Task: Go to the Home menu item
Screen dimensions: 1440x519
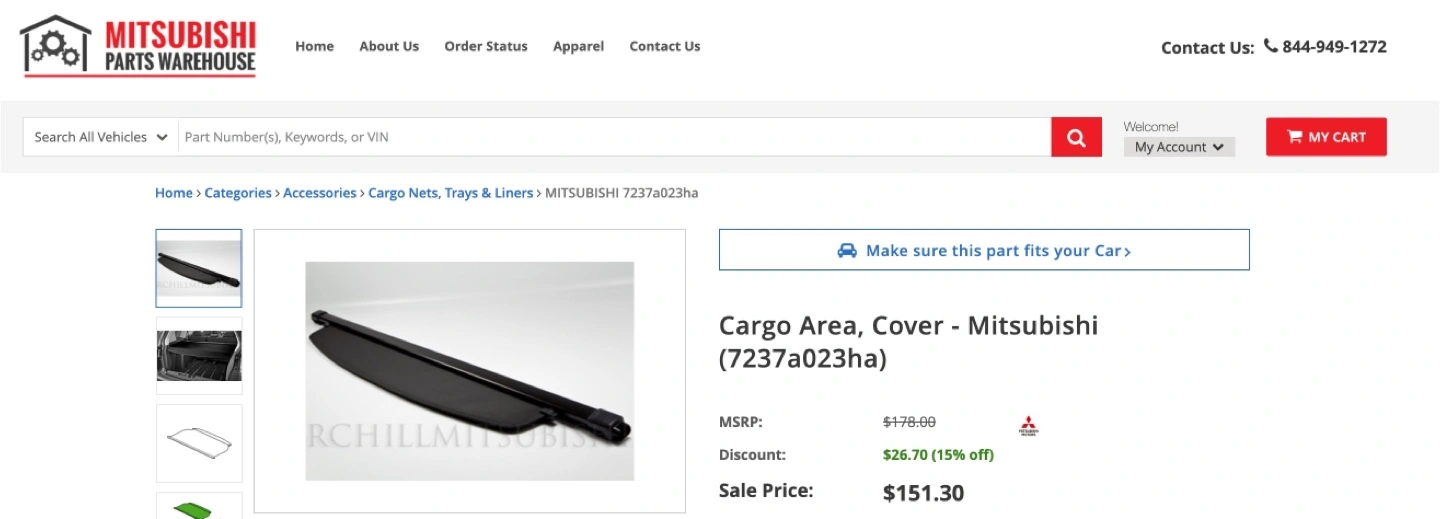Action: [314, 46]
